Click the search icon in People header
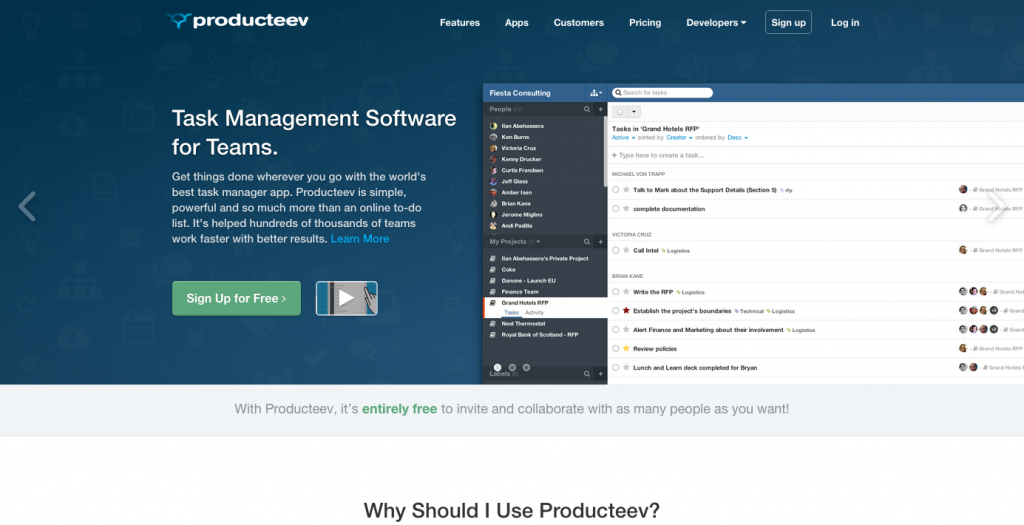The image size is (1024, 525). coord(586,110)
